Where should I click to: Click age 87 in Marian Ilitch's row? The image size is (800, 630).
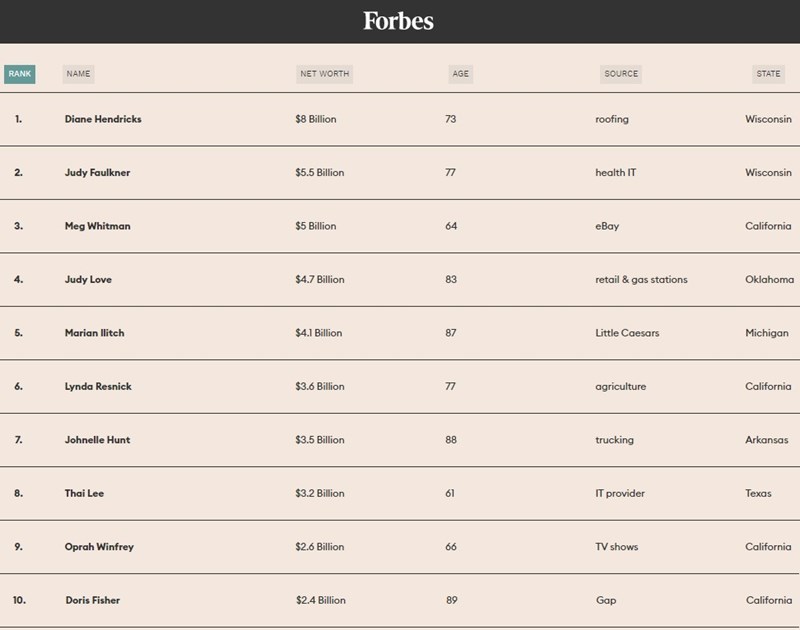point(451,333)
